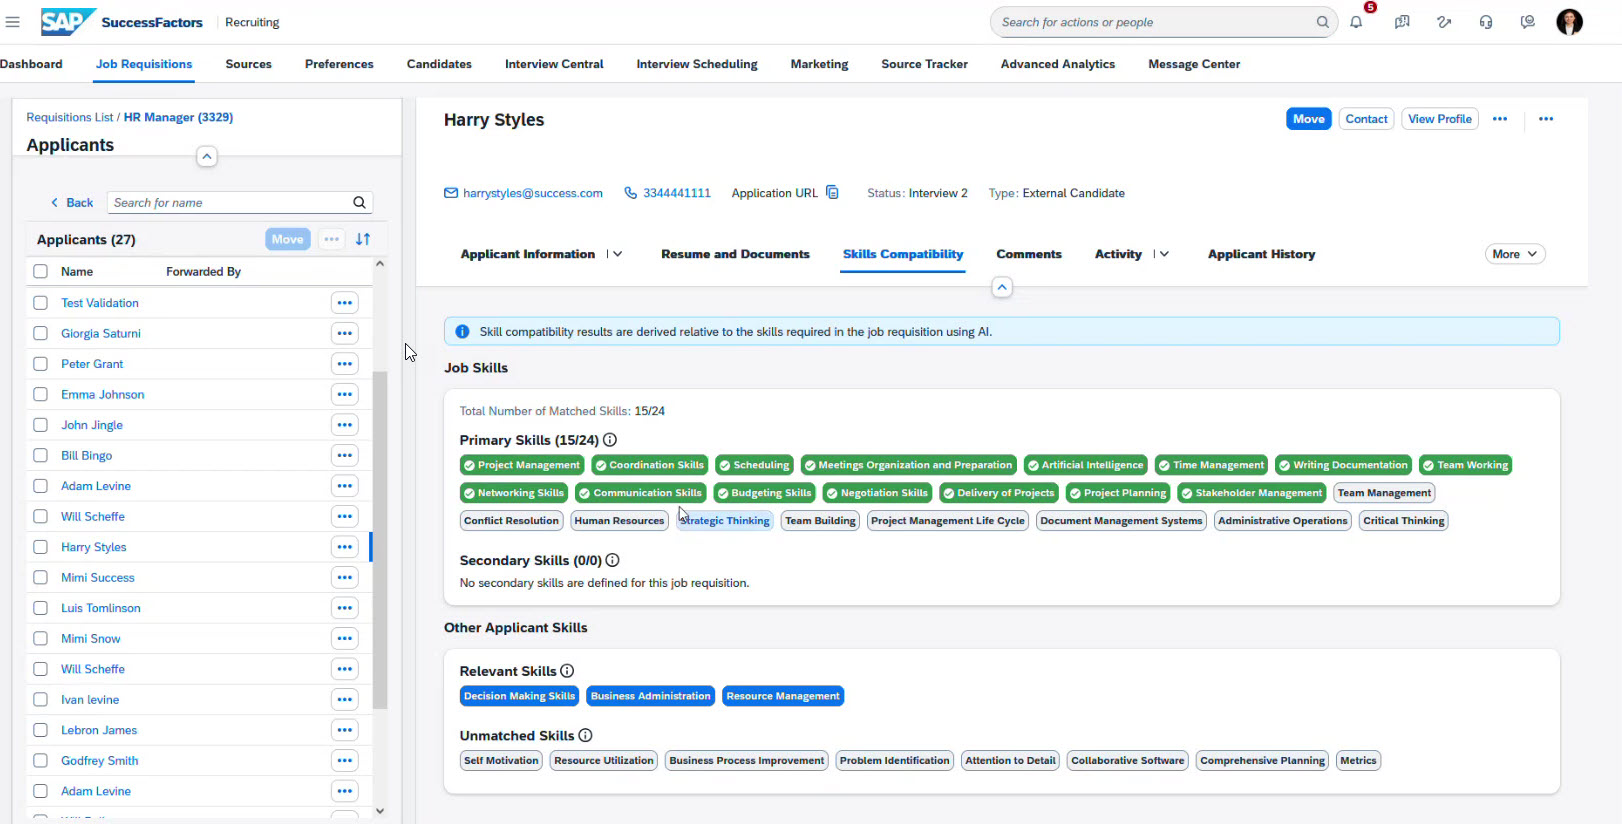Open the headset support icon
Image resolution: width=1622 pixels, height=824 pixels.
(x=1486, y=22)
